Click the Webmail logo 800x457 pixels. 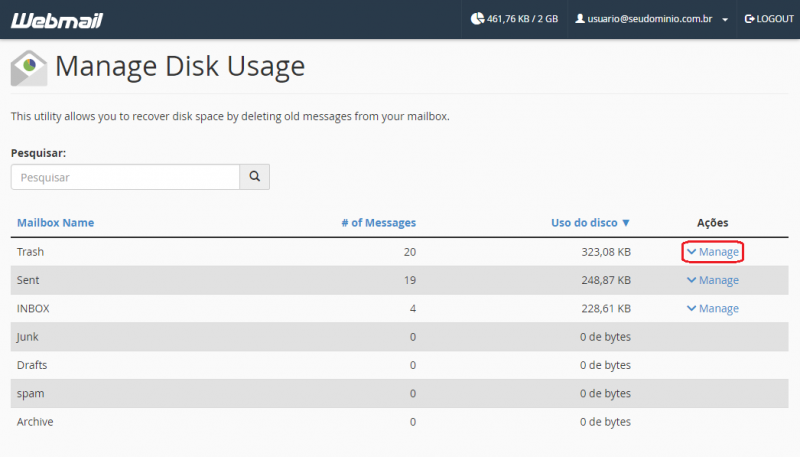tap(57, 20)
